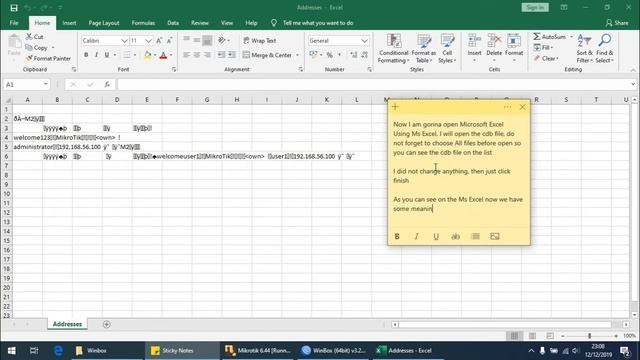Toggle Underline in the ribbon Font group

tap(107, 55)
